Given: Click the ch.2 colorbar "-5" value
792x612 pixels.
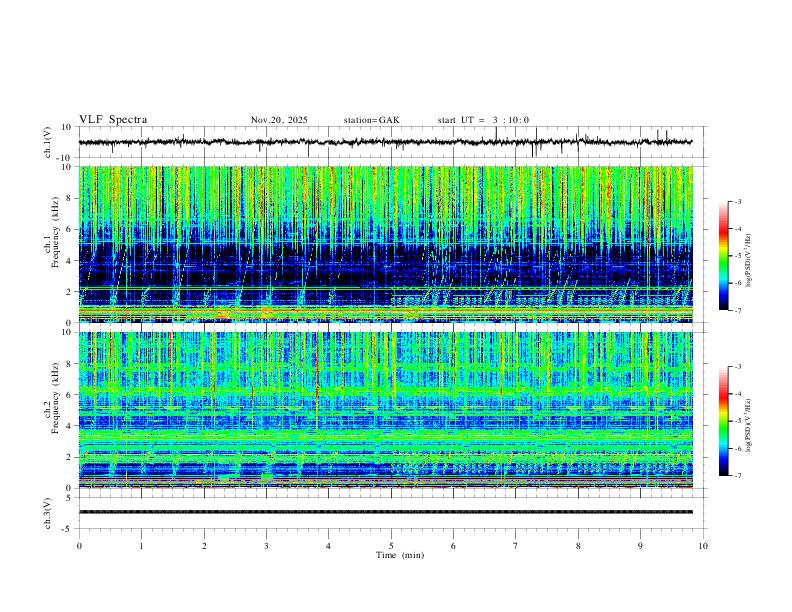Looking at the screenshot, I should tap(738, 421).
